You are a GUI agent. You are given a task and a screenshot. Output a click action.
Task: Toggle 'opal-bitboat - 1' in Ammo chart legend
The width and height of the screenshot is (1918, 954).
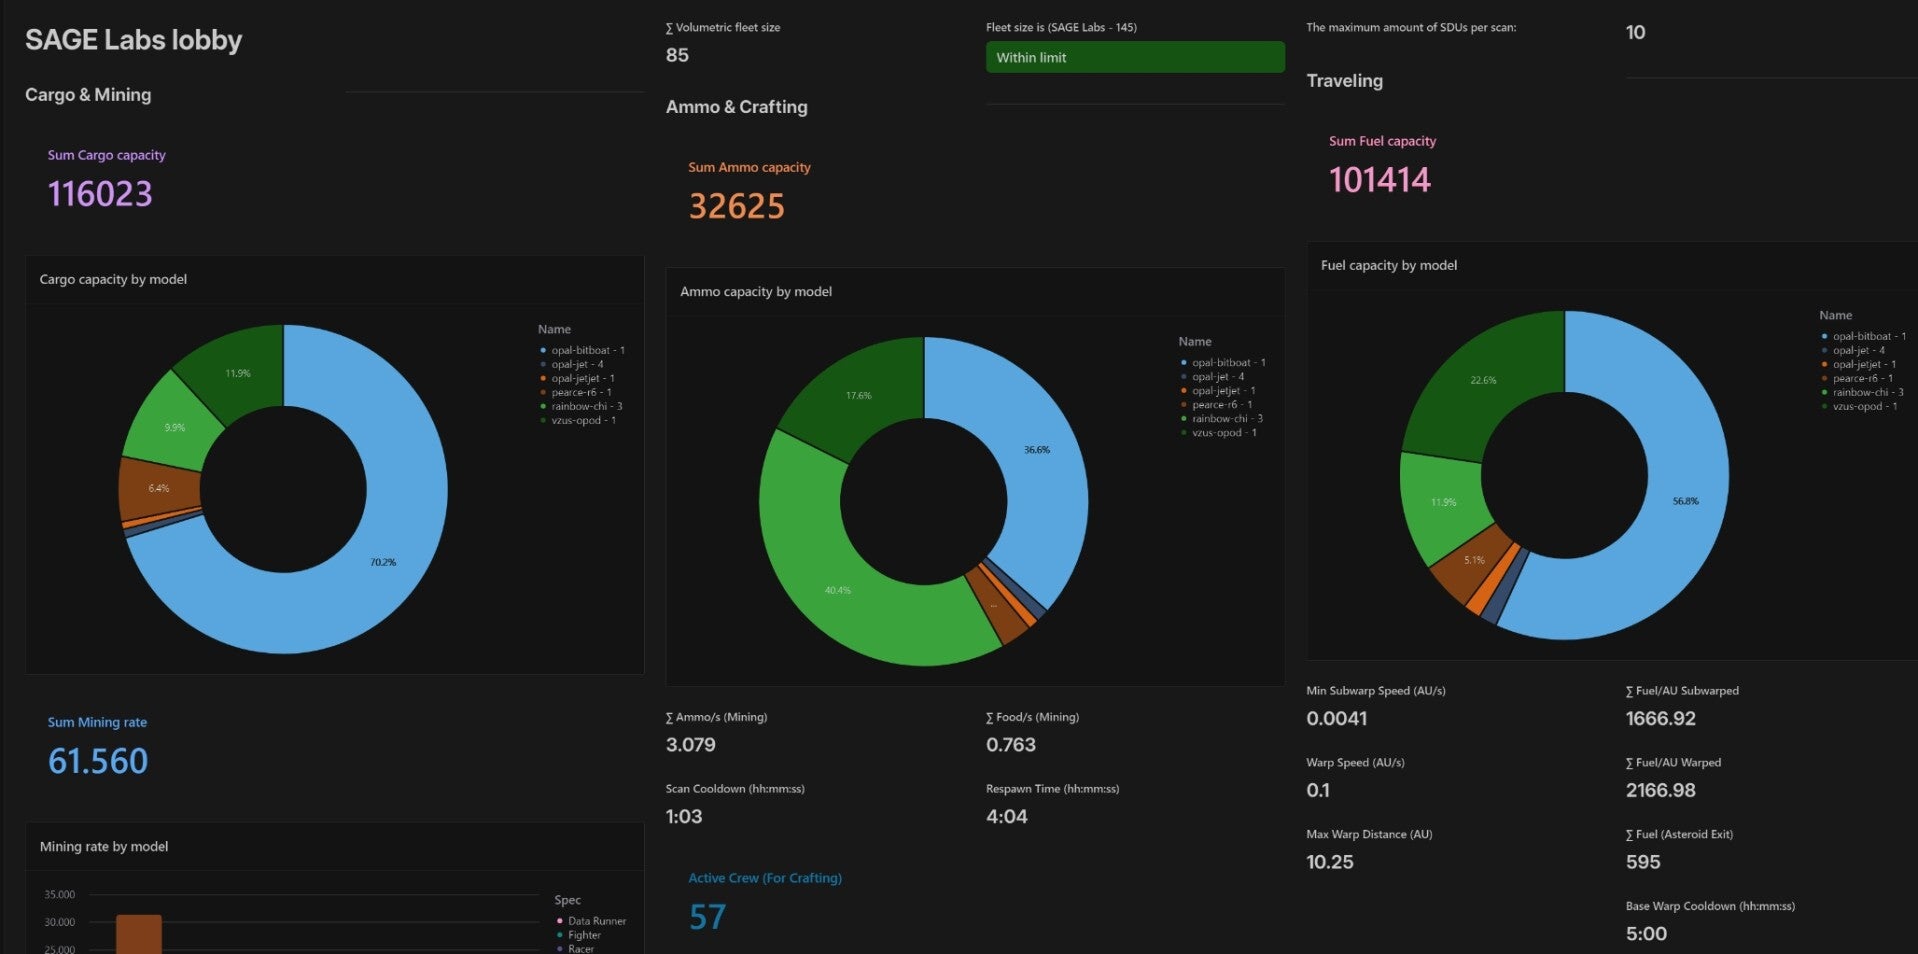pos(1224,363)
